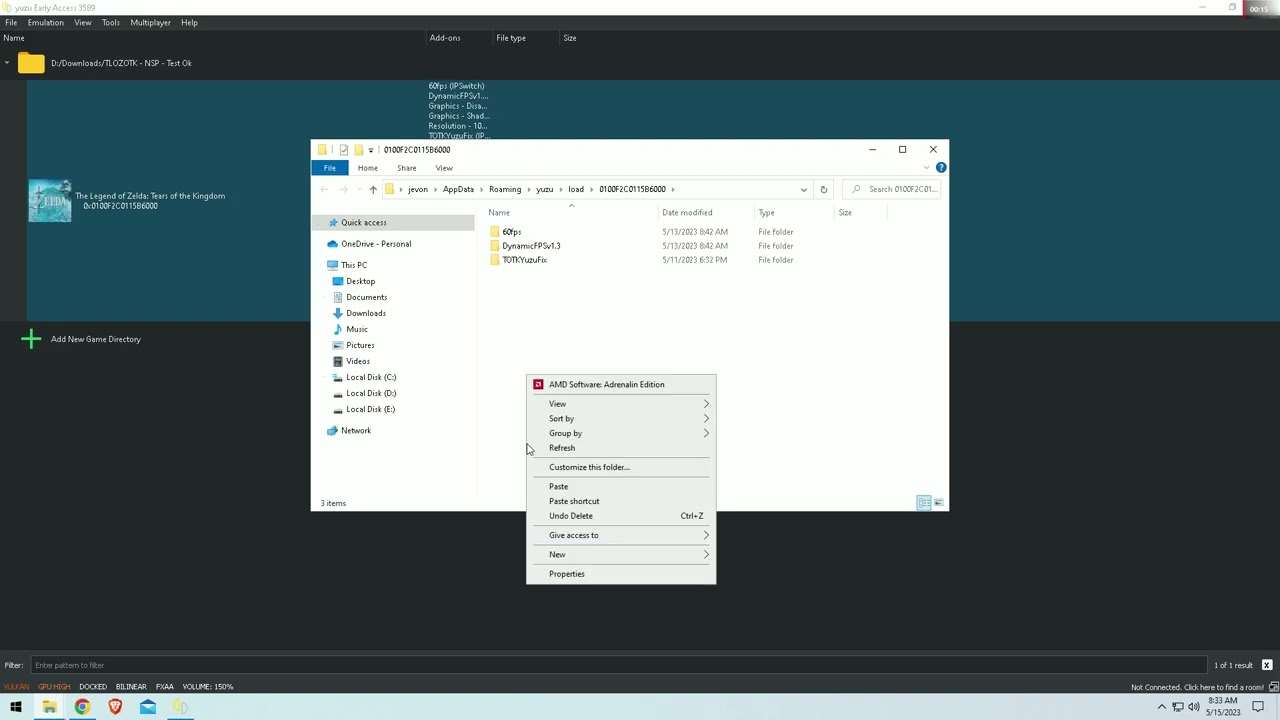Image resolution: width=1280 pixels, height=720 pixels.
Task: Switch to Explorer's View ribbon tab
Action: (x=444, y=168)
